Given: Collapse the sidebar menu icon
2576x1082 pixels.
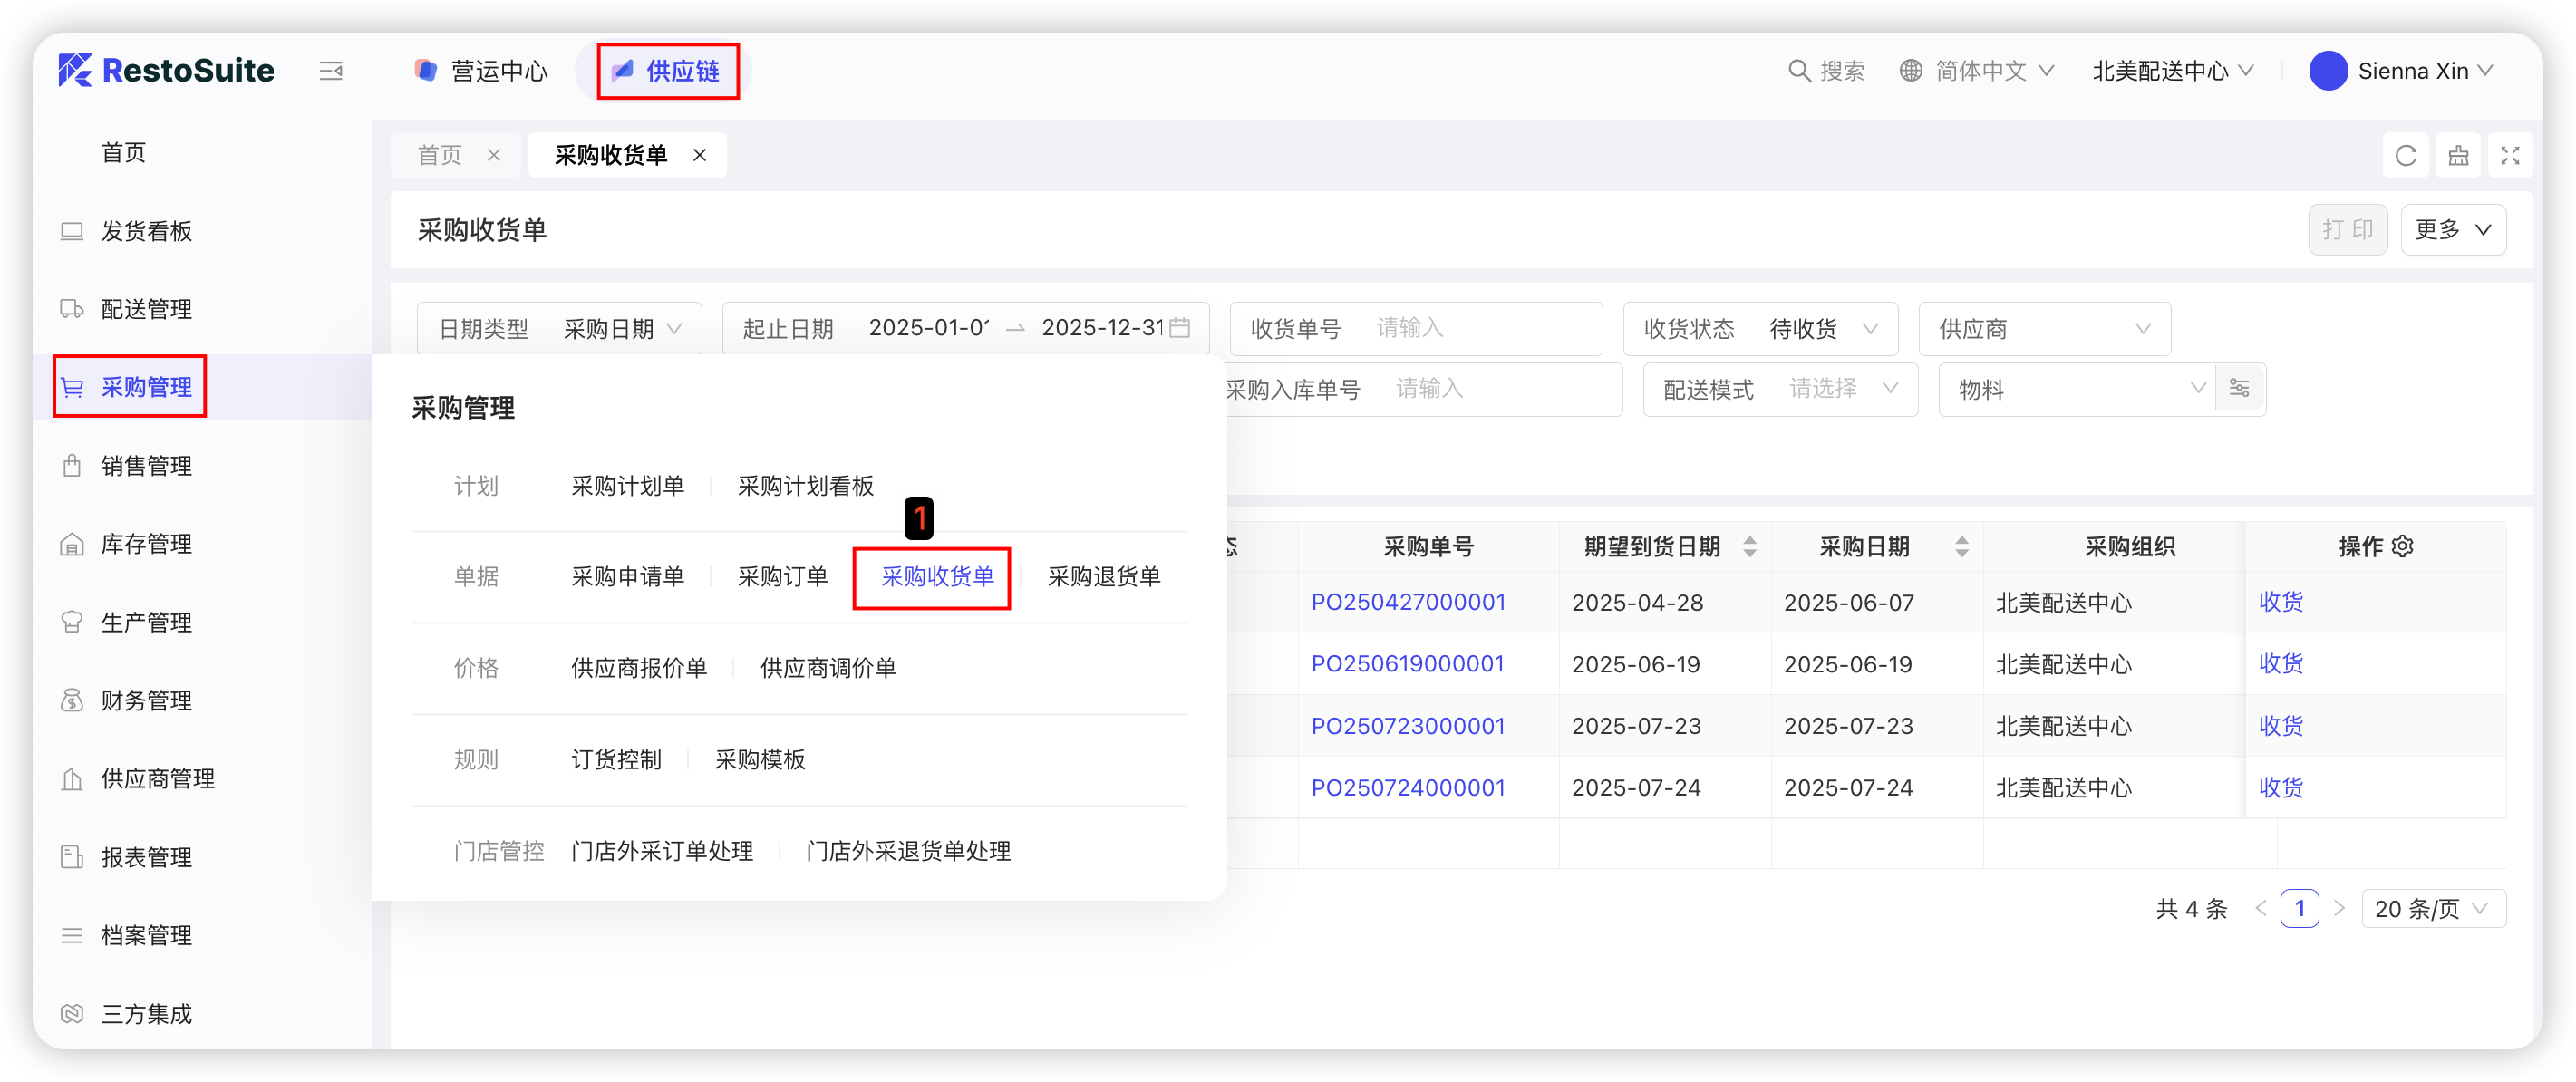Looking at the screenshot, I should click(331, 71).
